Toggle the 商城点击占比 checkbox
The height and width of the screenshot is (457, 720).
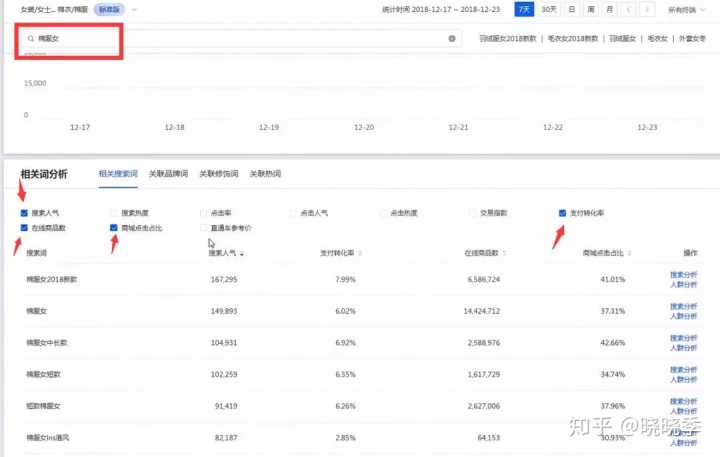pyautogui.click(x=114, y=228)
